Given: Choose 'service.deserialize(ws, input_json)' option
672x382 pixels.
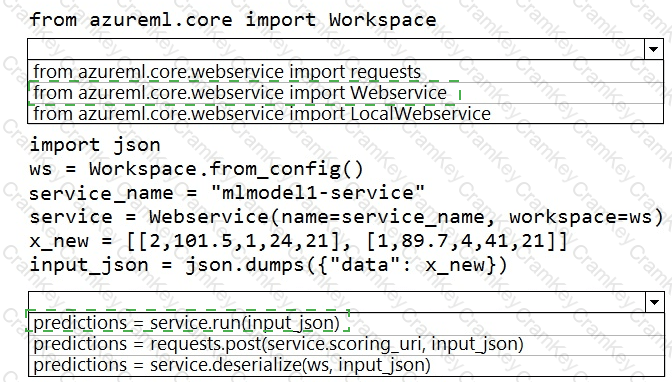Looking at the screenshot, I should pyautogui.click(x=346, y=365).
